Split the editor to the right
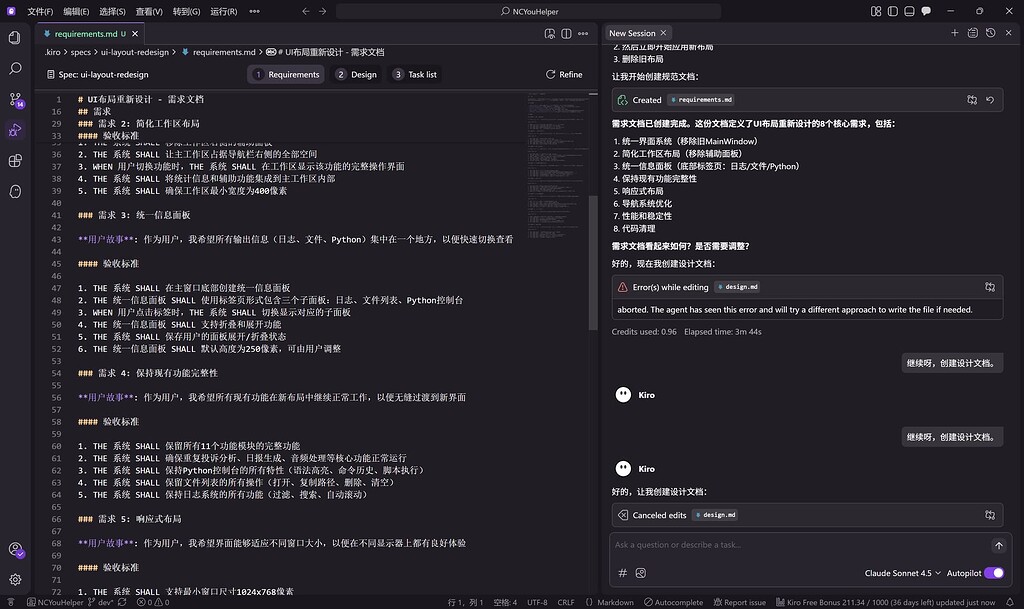The height and width of the screenshot is (609, 1024). coord(566,33)
